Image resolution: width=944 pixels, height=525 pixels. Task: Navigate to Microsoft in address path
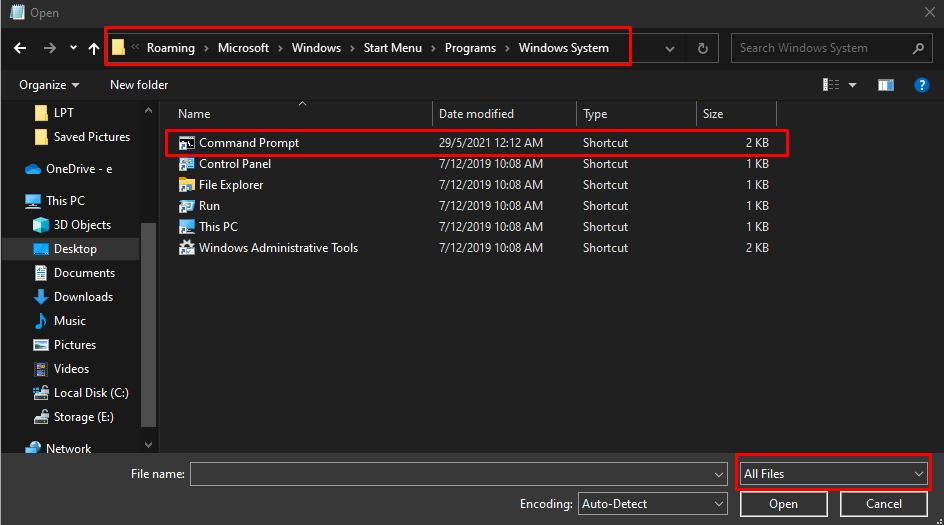243,48
